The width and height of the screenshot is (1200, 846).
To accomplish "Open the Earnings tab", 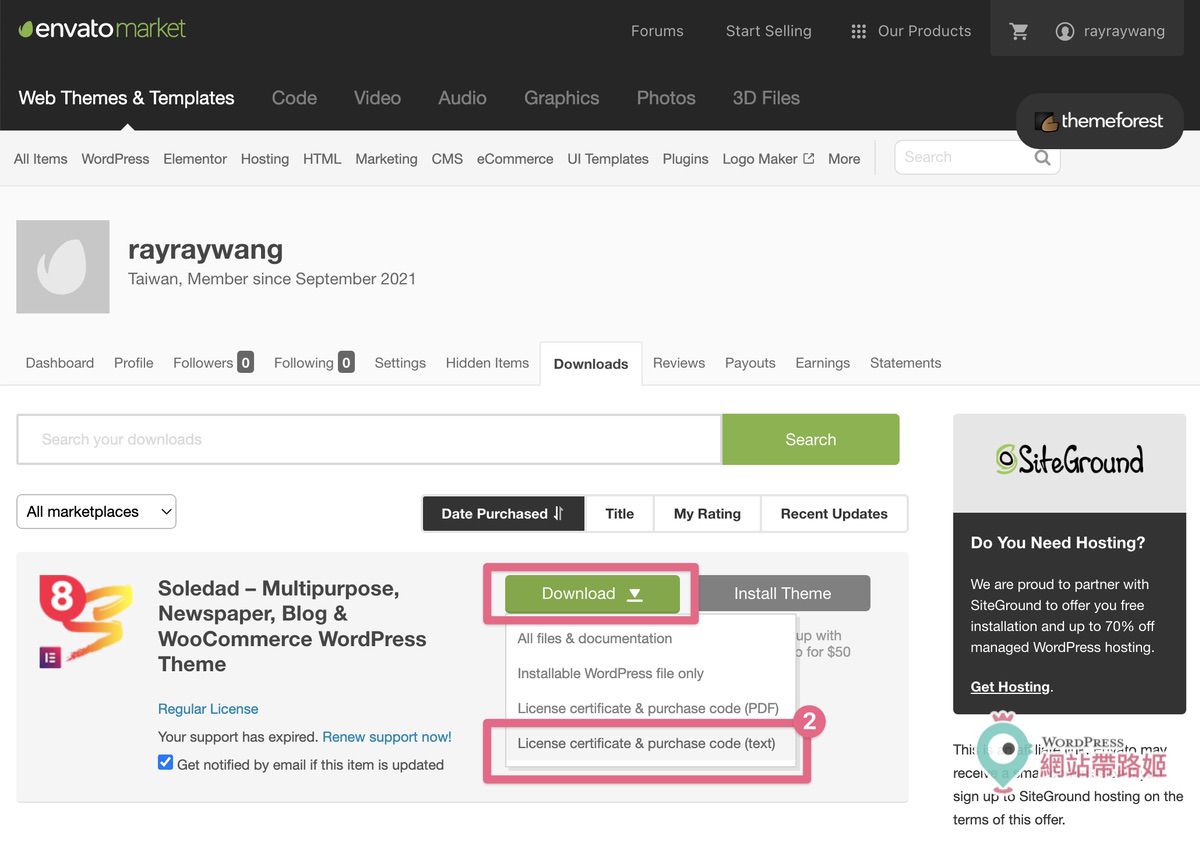I will 823,363.
